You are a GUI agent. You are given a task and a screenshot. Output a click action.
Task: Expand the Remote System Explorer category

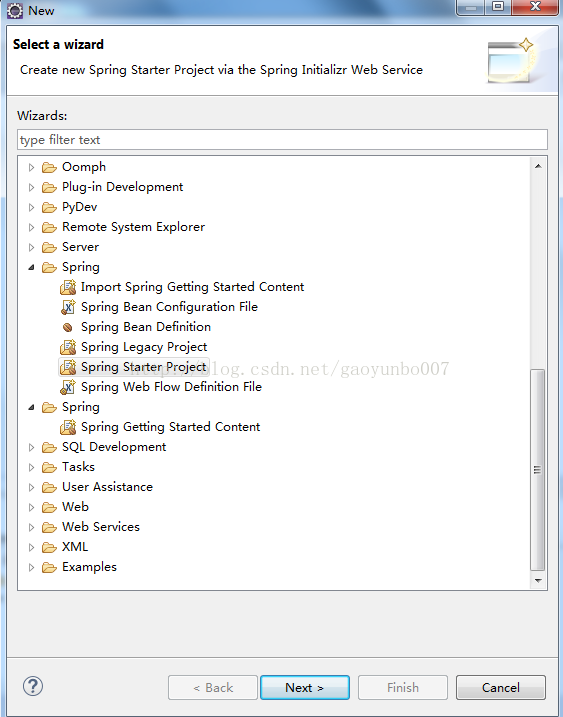[x=31, y=227]
